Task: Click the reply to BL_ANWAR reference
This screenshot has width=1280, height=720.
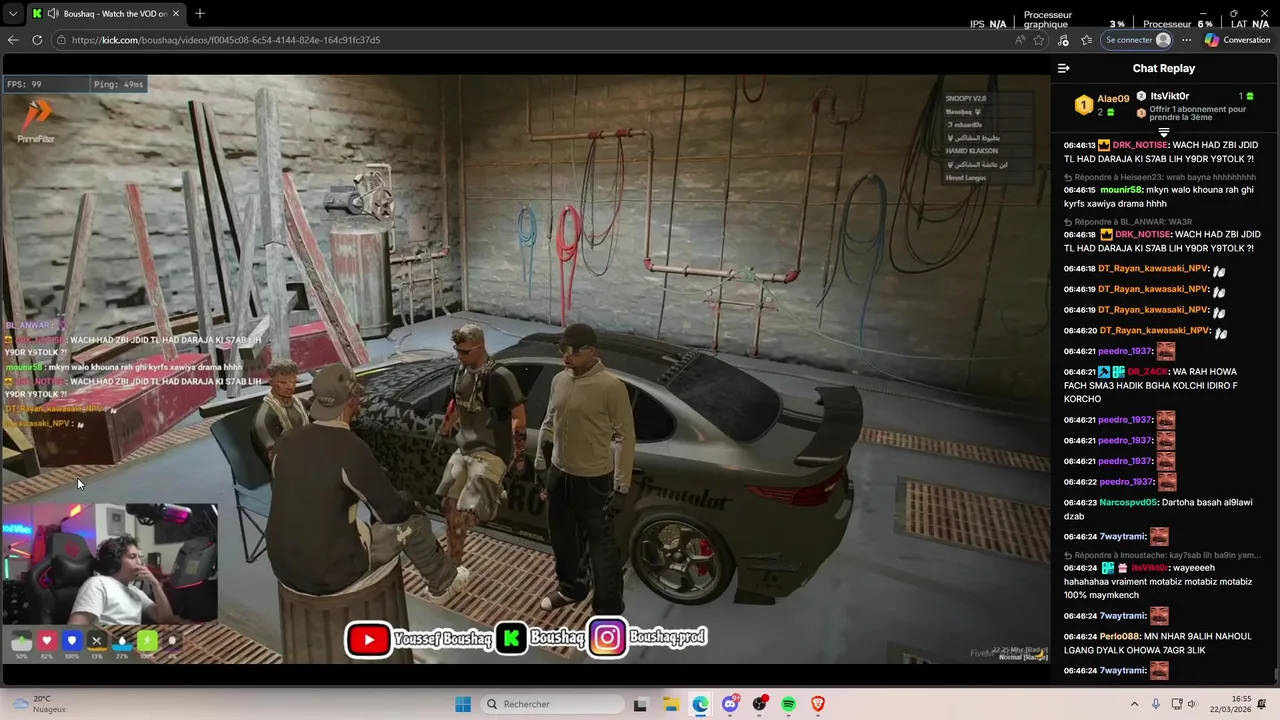Action: [x=1128, y=222]
